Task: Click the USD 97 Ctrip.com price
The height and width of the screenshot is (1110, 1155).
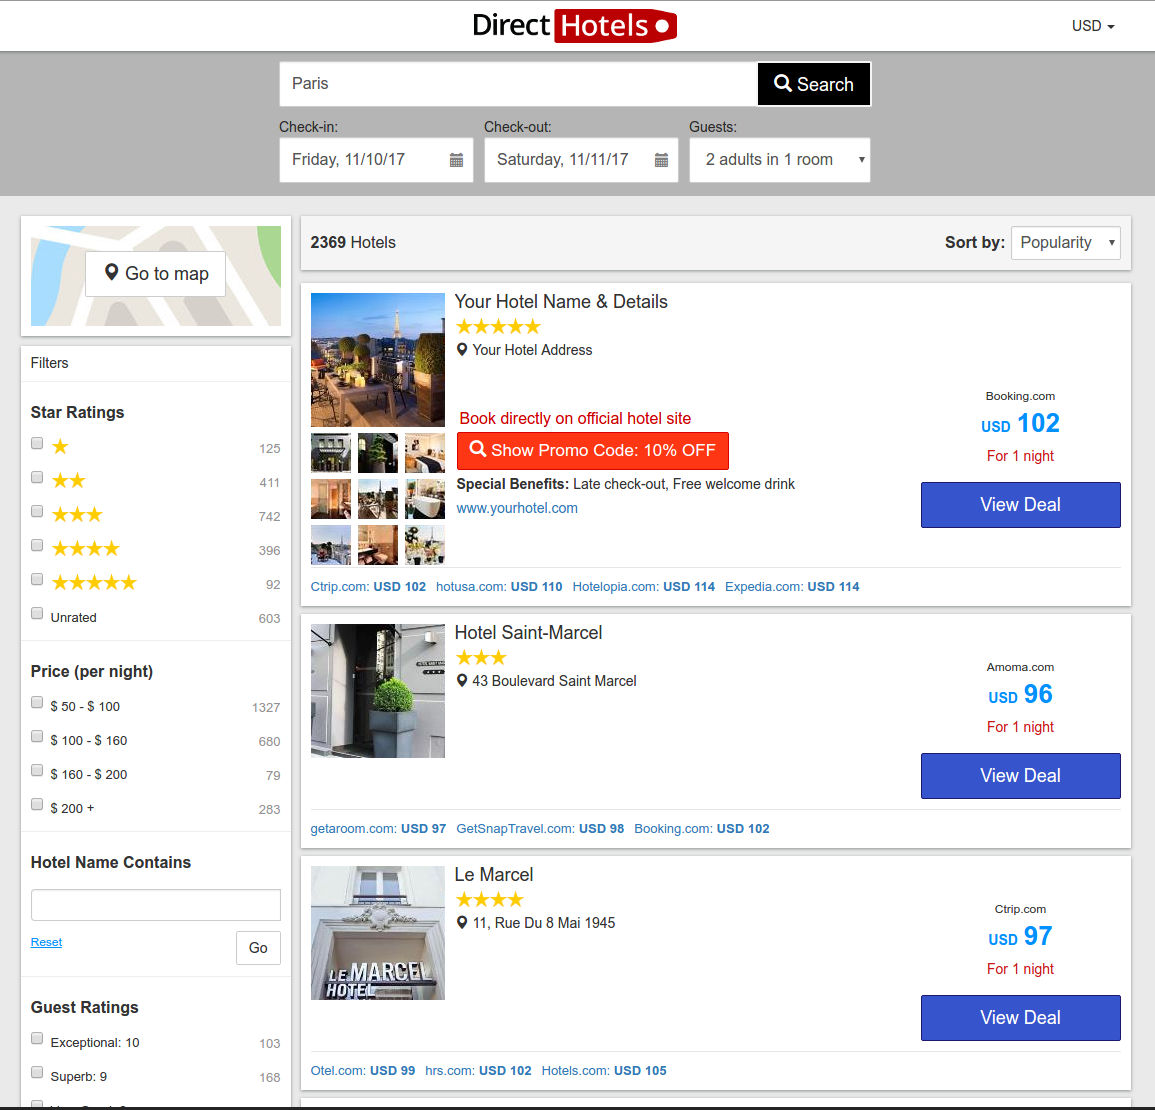Action: (x=1020, y=937)
